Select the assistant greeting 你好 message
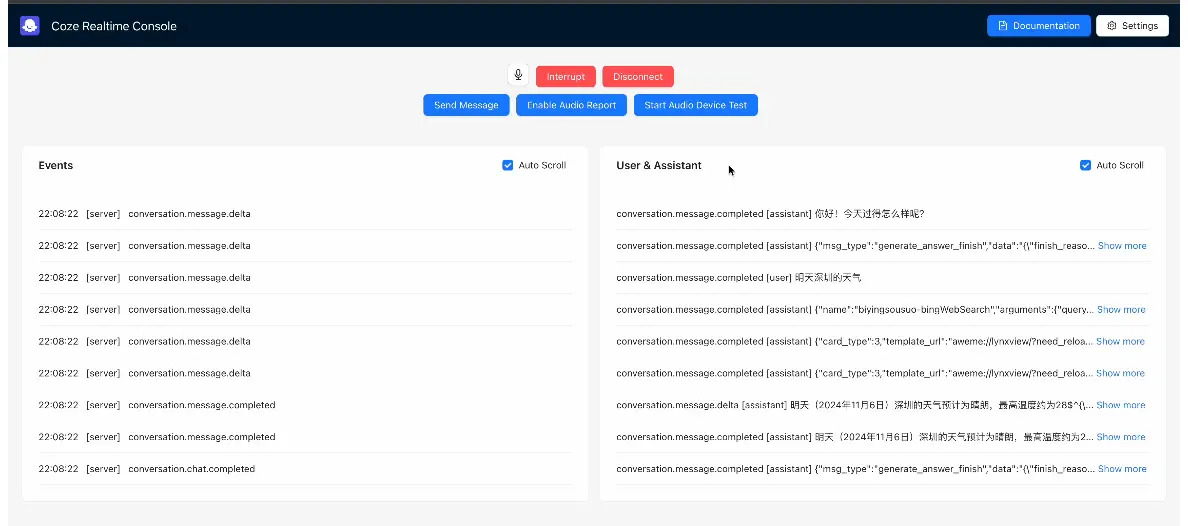The height and width of the screenshot is (526, 1188). click(883, 214)
